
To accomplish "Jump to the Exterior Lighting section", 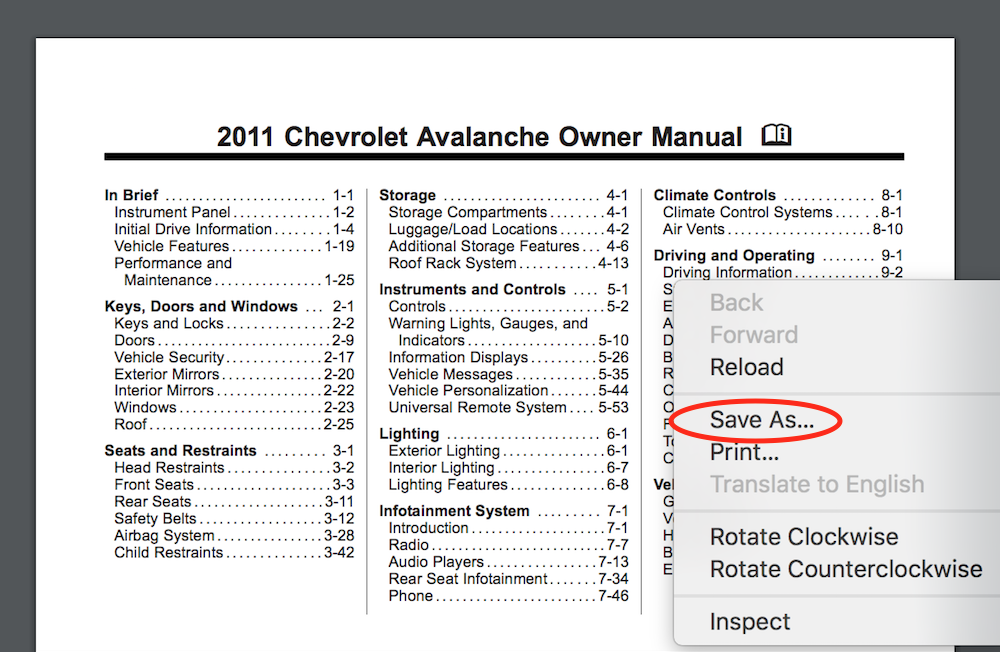I will (443, 451).
